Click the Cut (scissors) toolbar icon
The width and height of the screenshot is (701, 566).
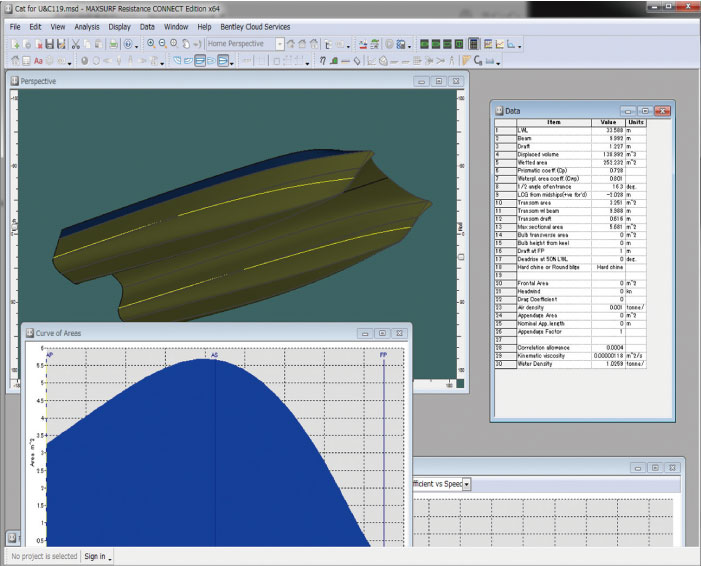pyautogui.click(x=76, y=44)
